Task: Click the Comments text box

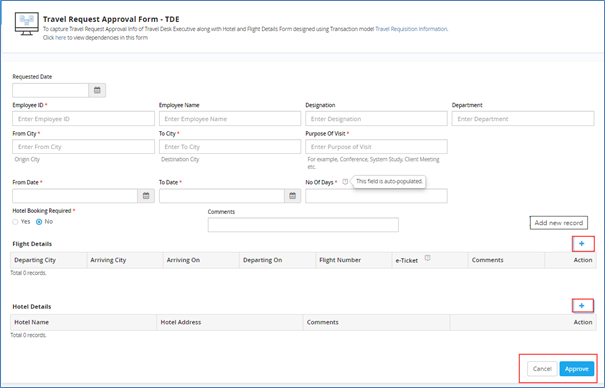Action: 303,225
